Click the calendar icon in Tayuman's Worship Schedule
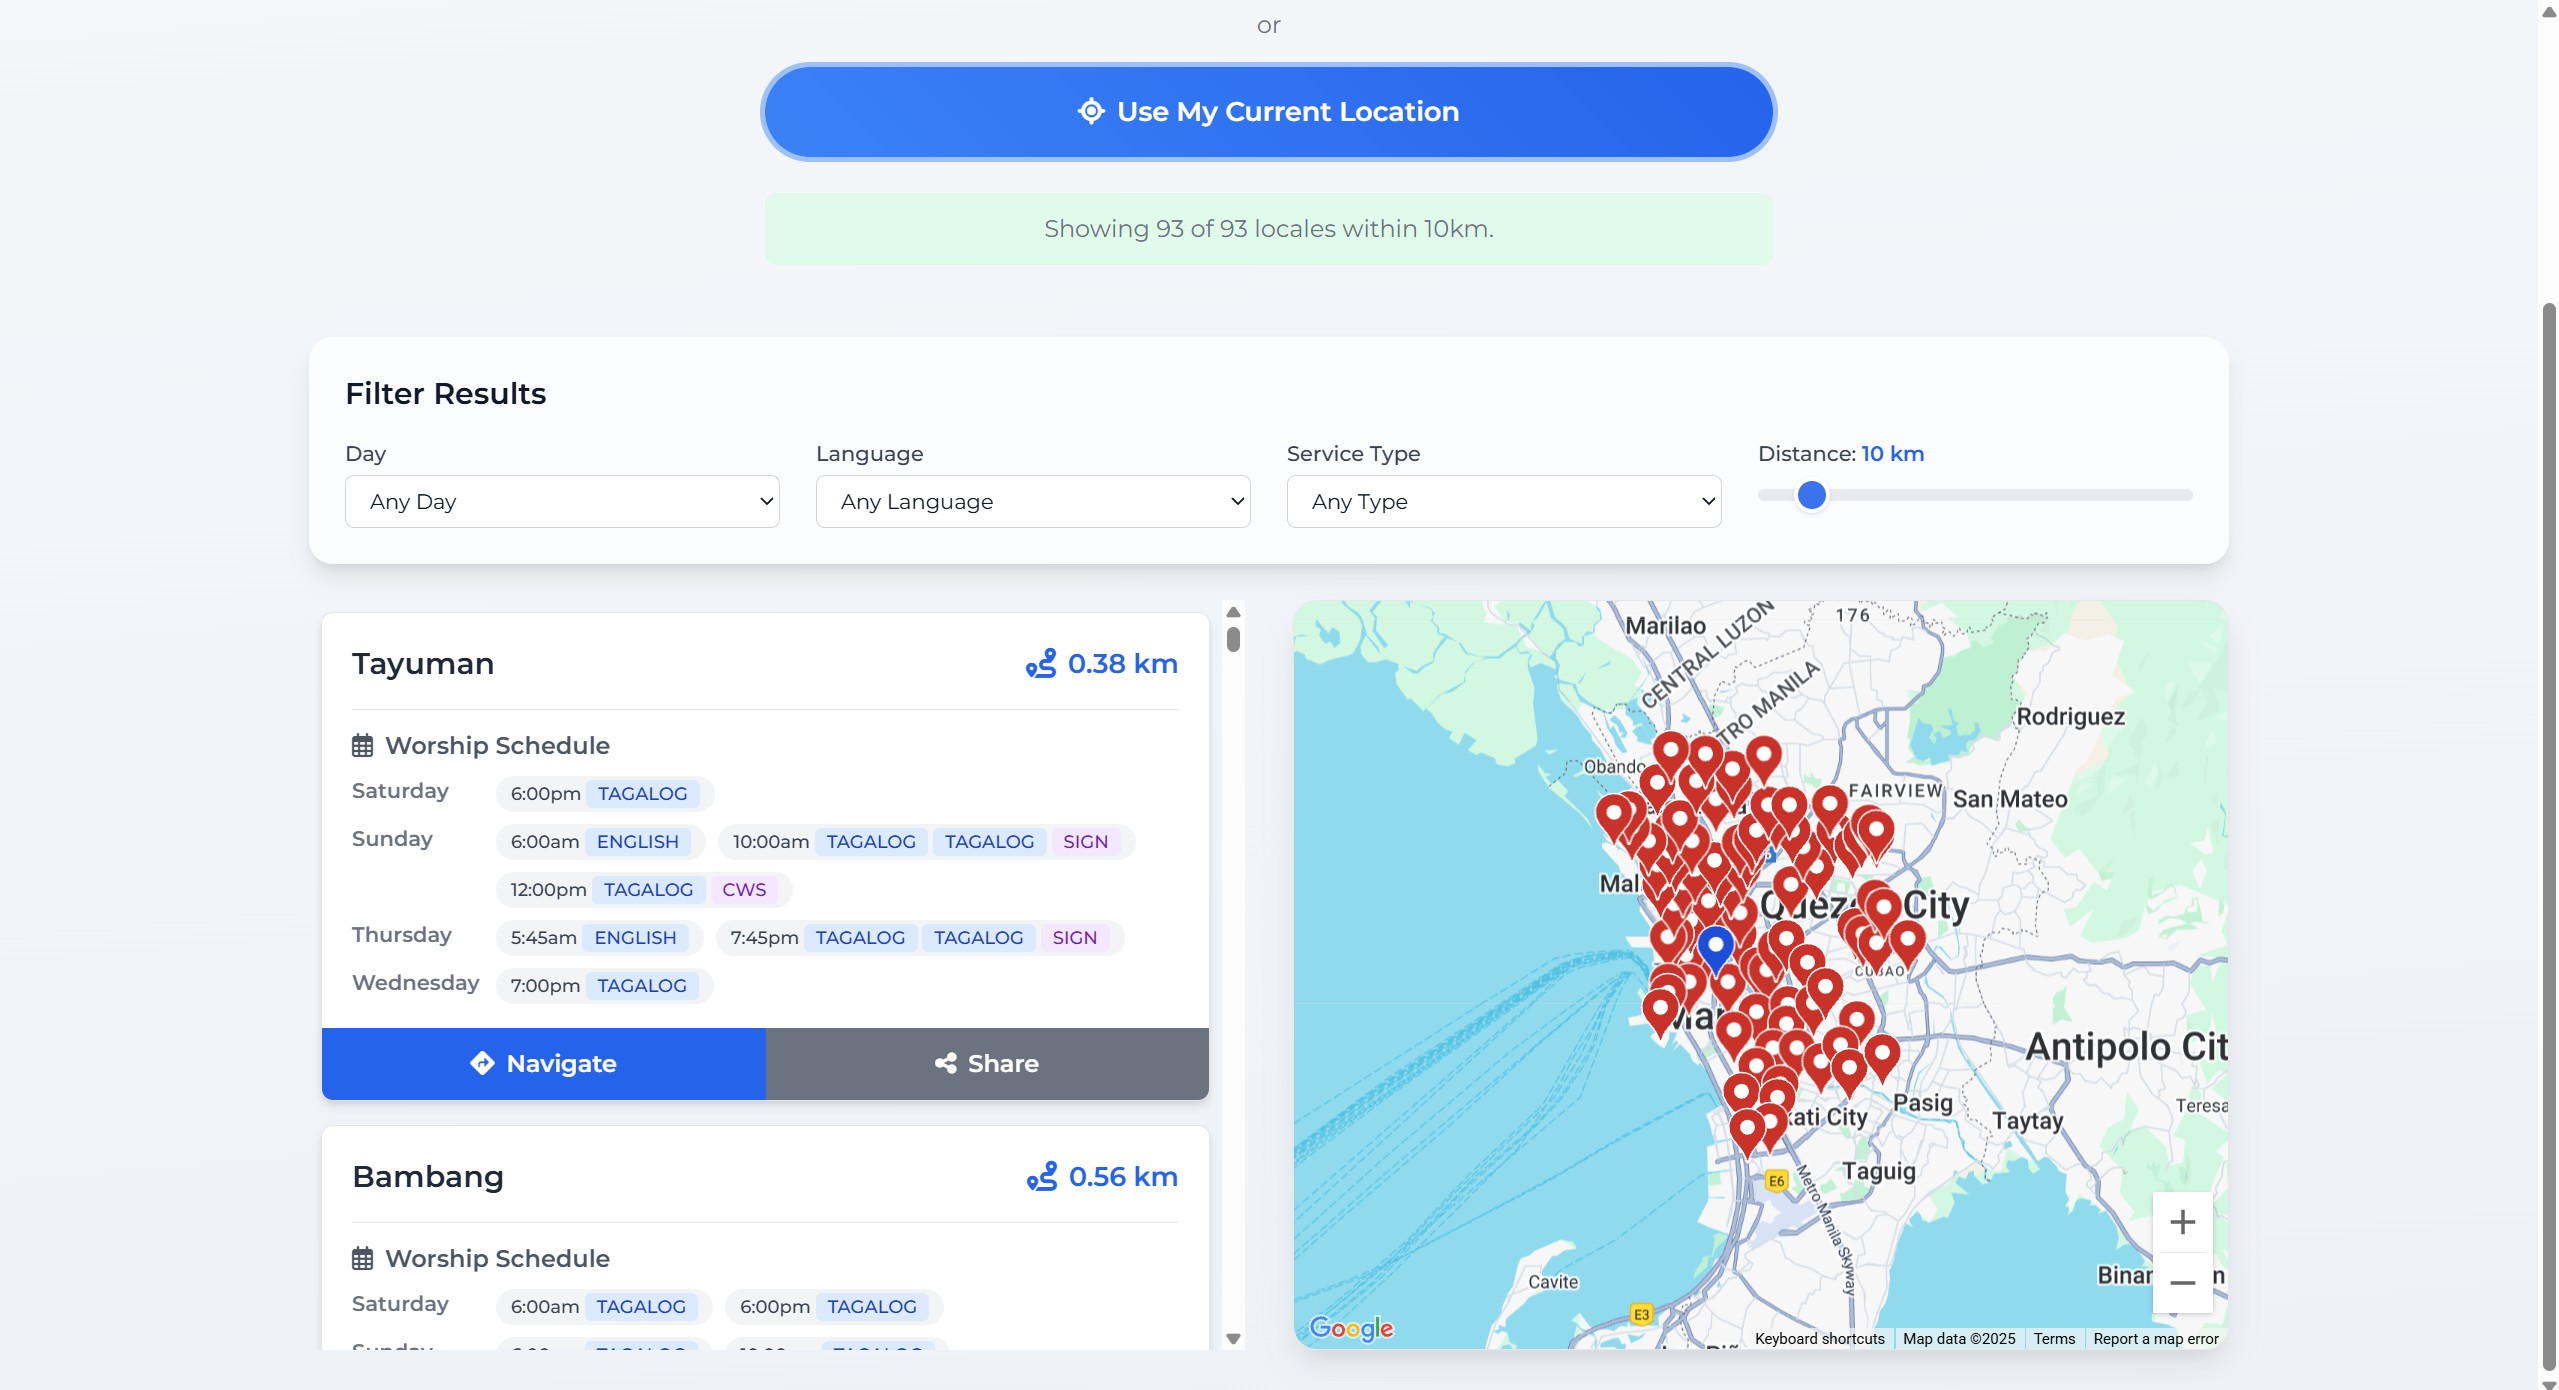The image size is (2559, 1390). tap(362, 746)
